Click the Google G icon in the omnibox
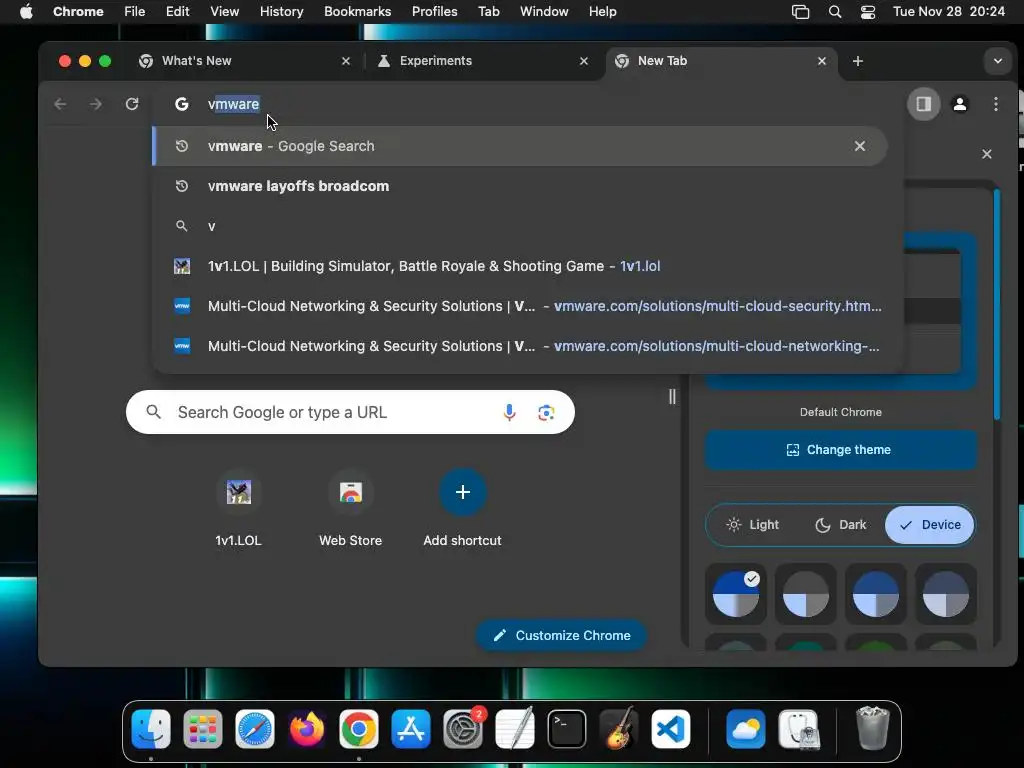 [x=182, y=104]
